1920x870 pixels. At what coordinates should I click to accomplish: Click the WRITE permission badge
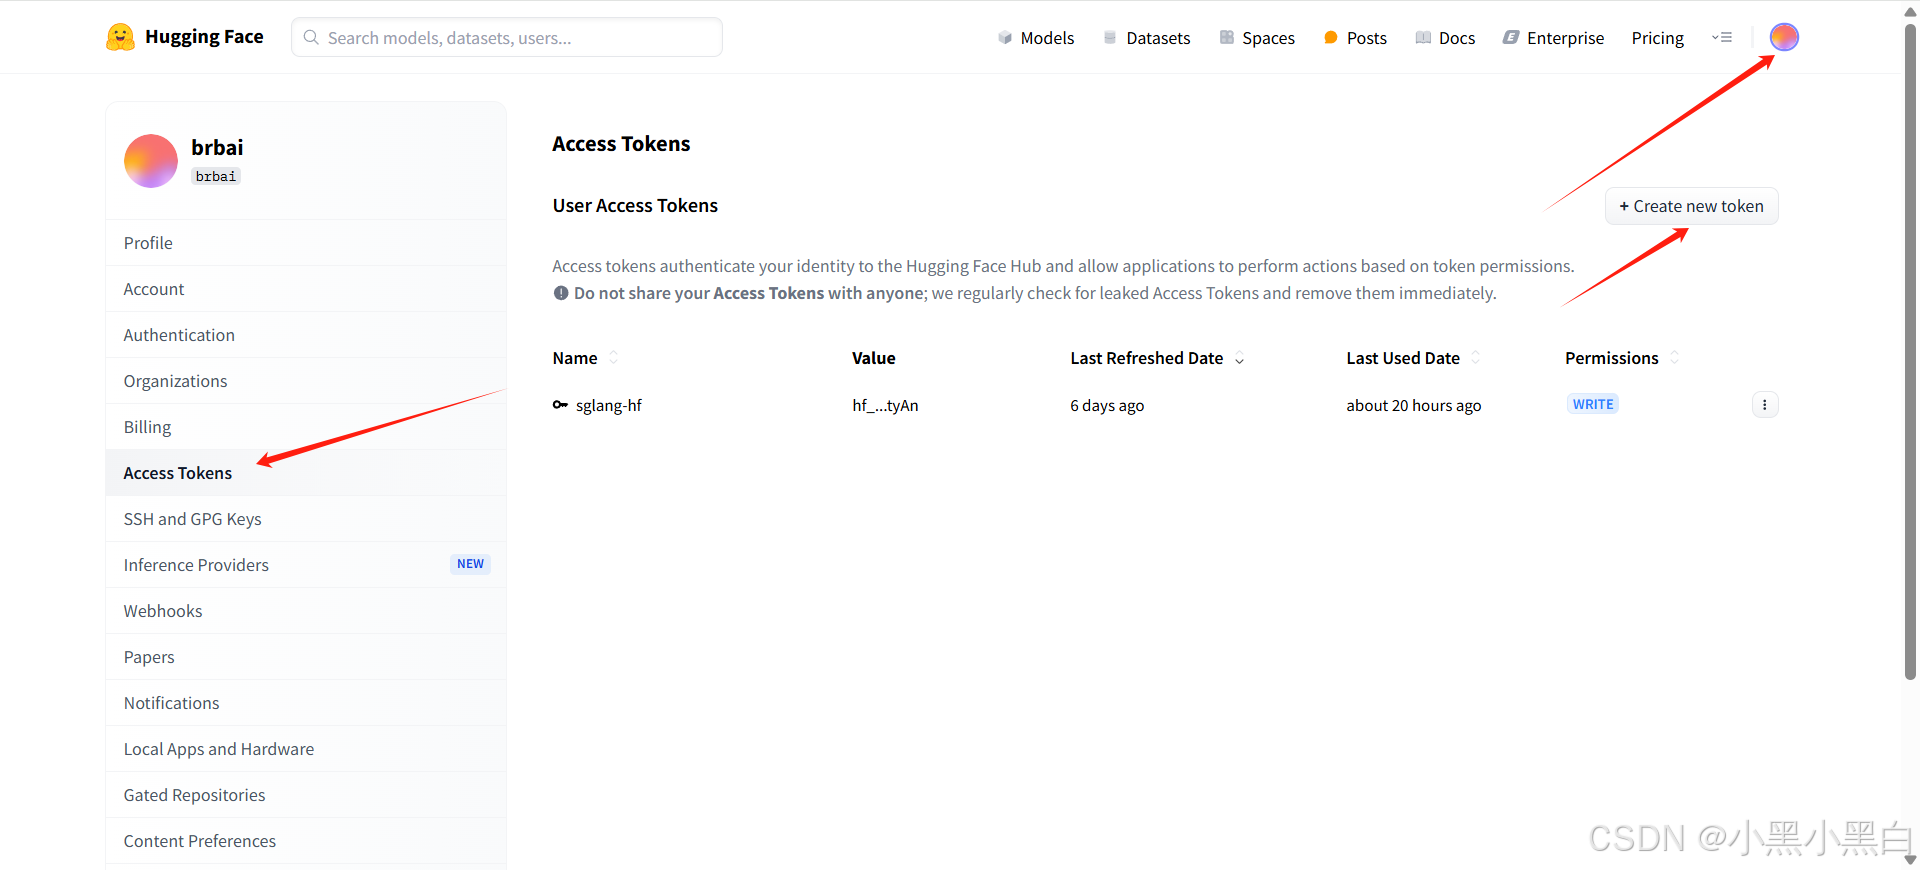coord(1593,404)
